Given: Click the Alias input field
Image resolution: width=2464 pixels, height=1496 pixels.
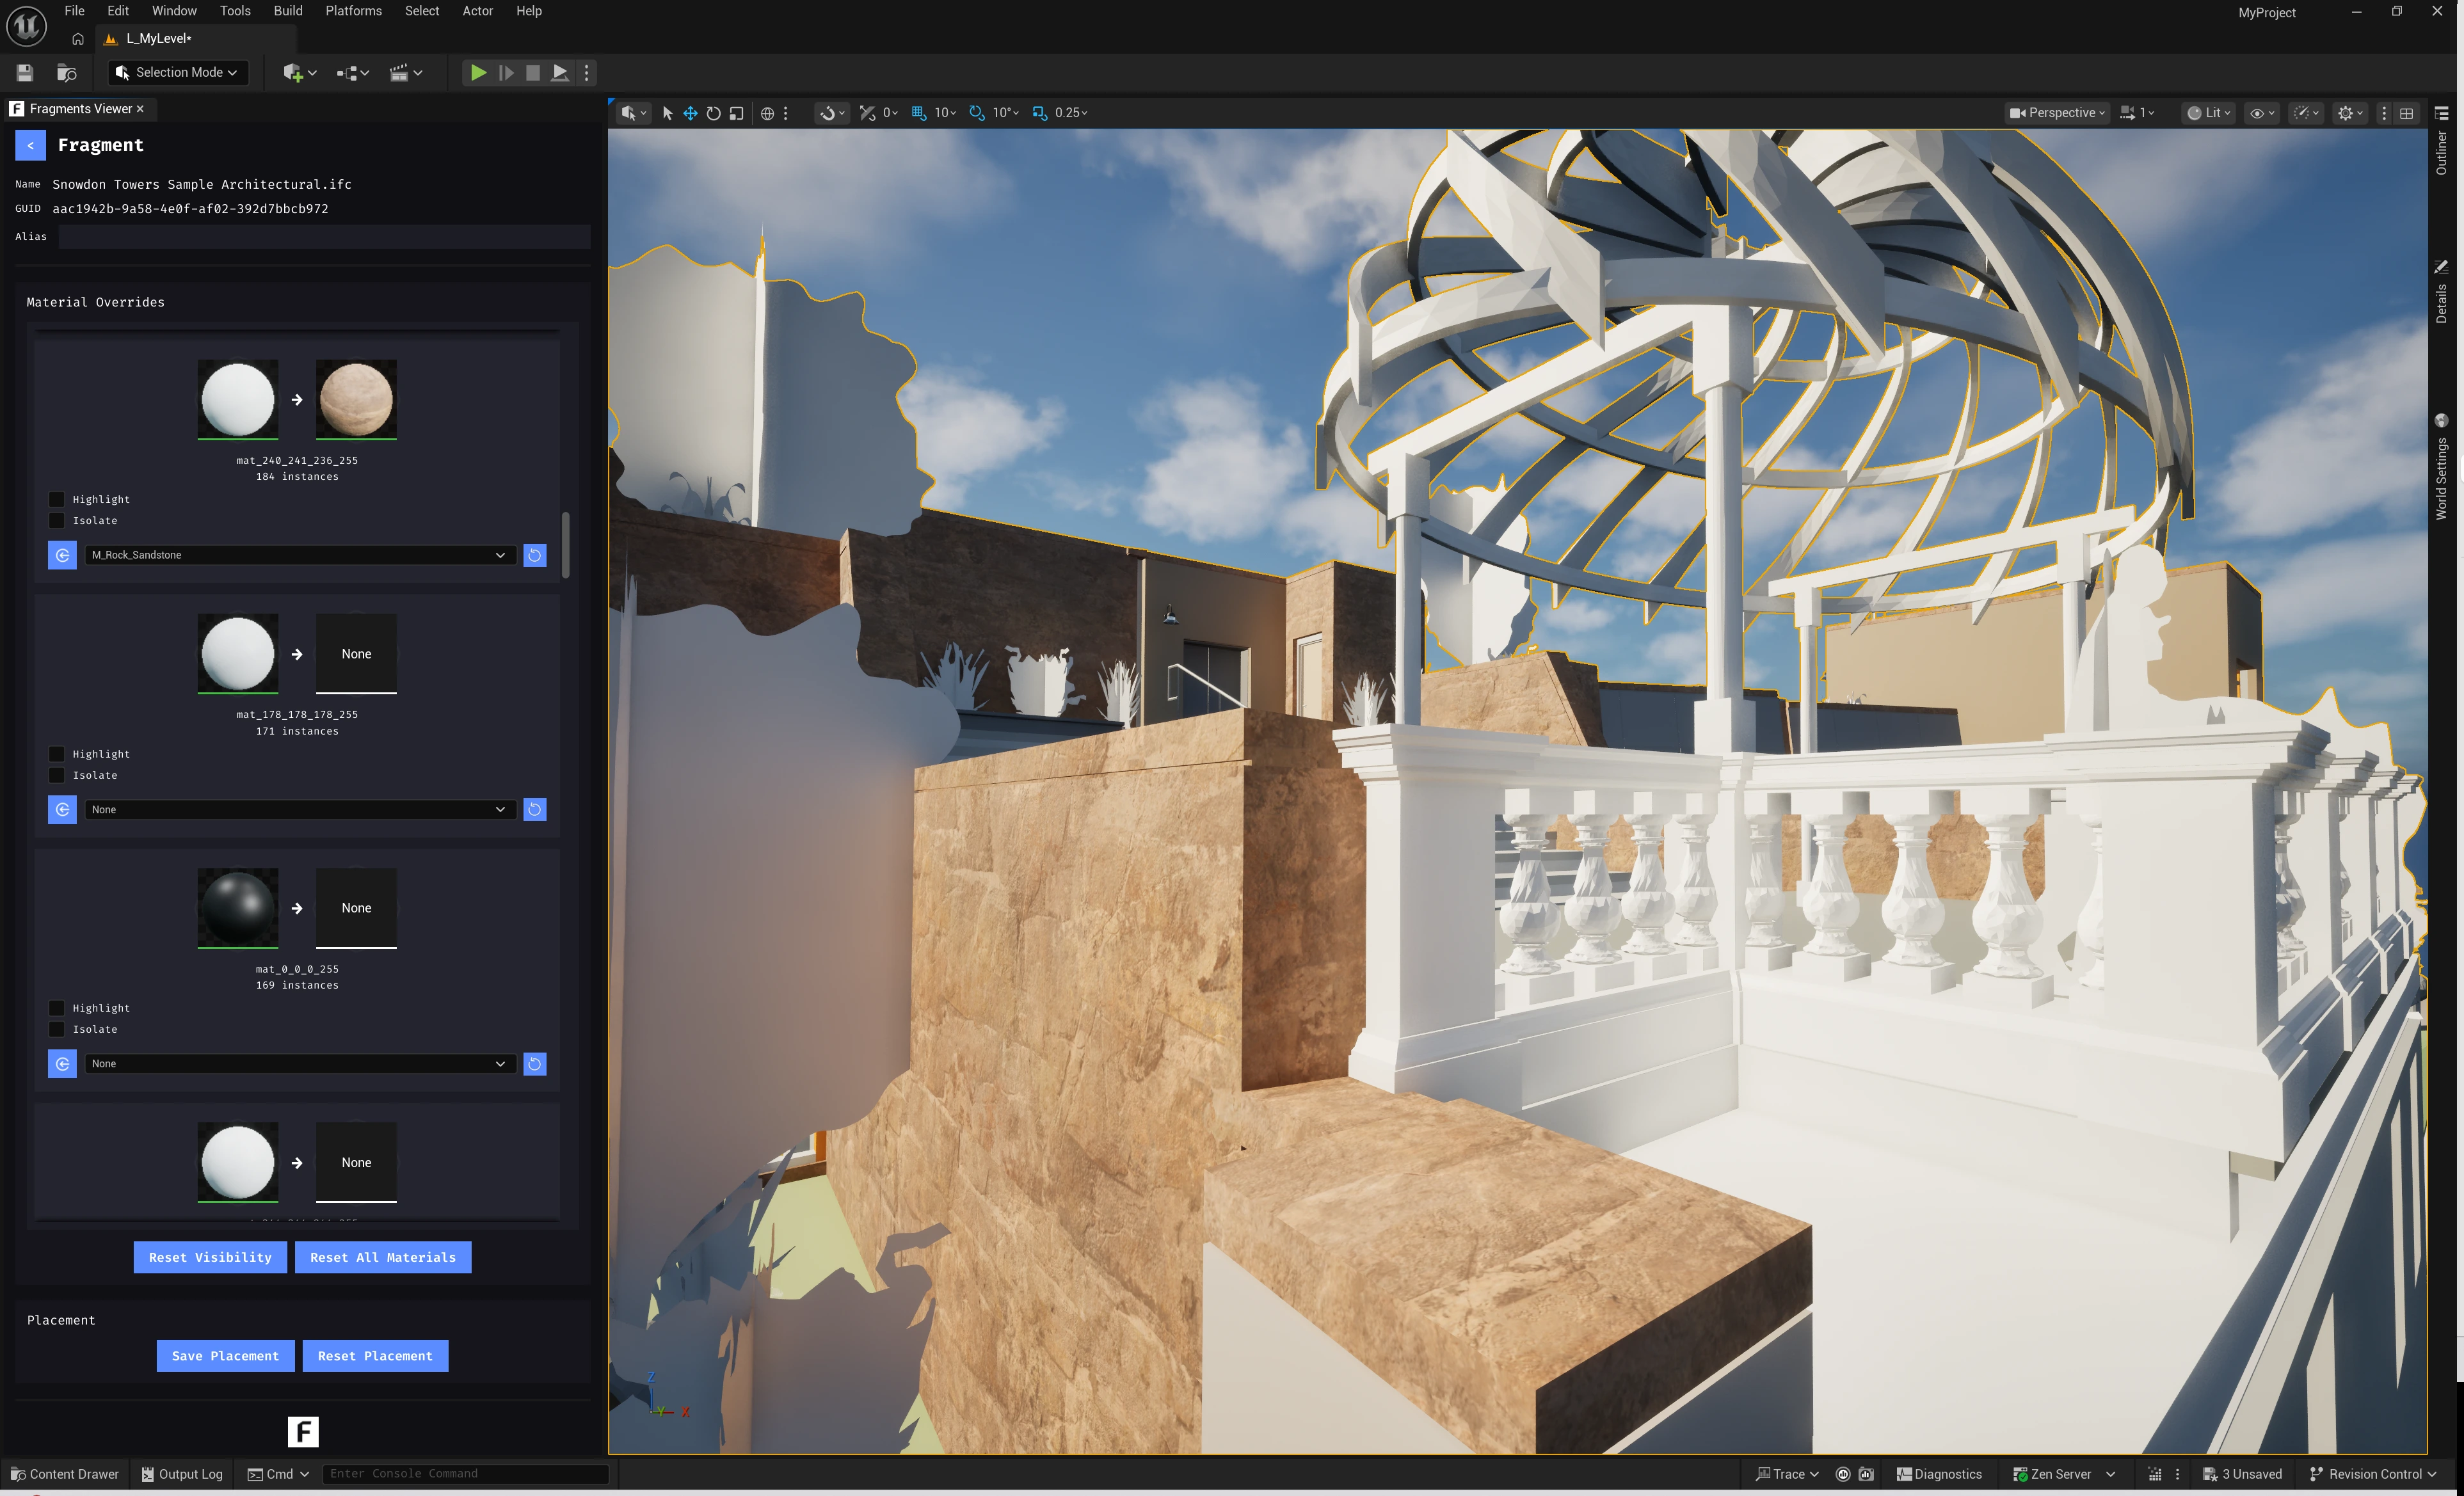Looking at the screenshot, I should pyautogui.click(x=324, y=237).
